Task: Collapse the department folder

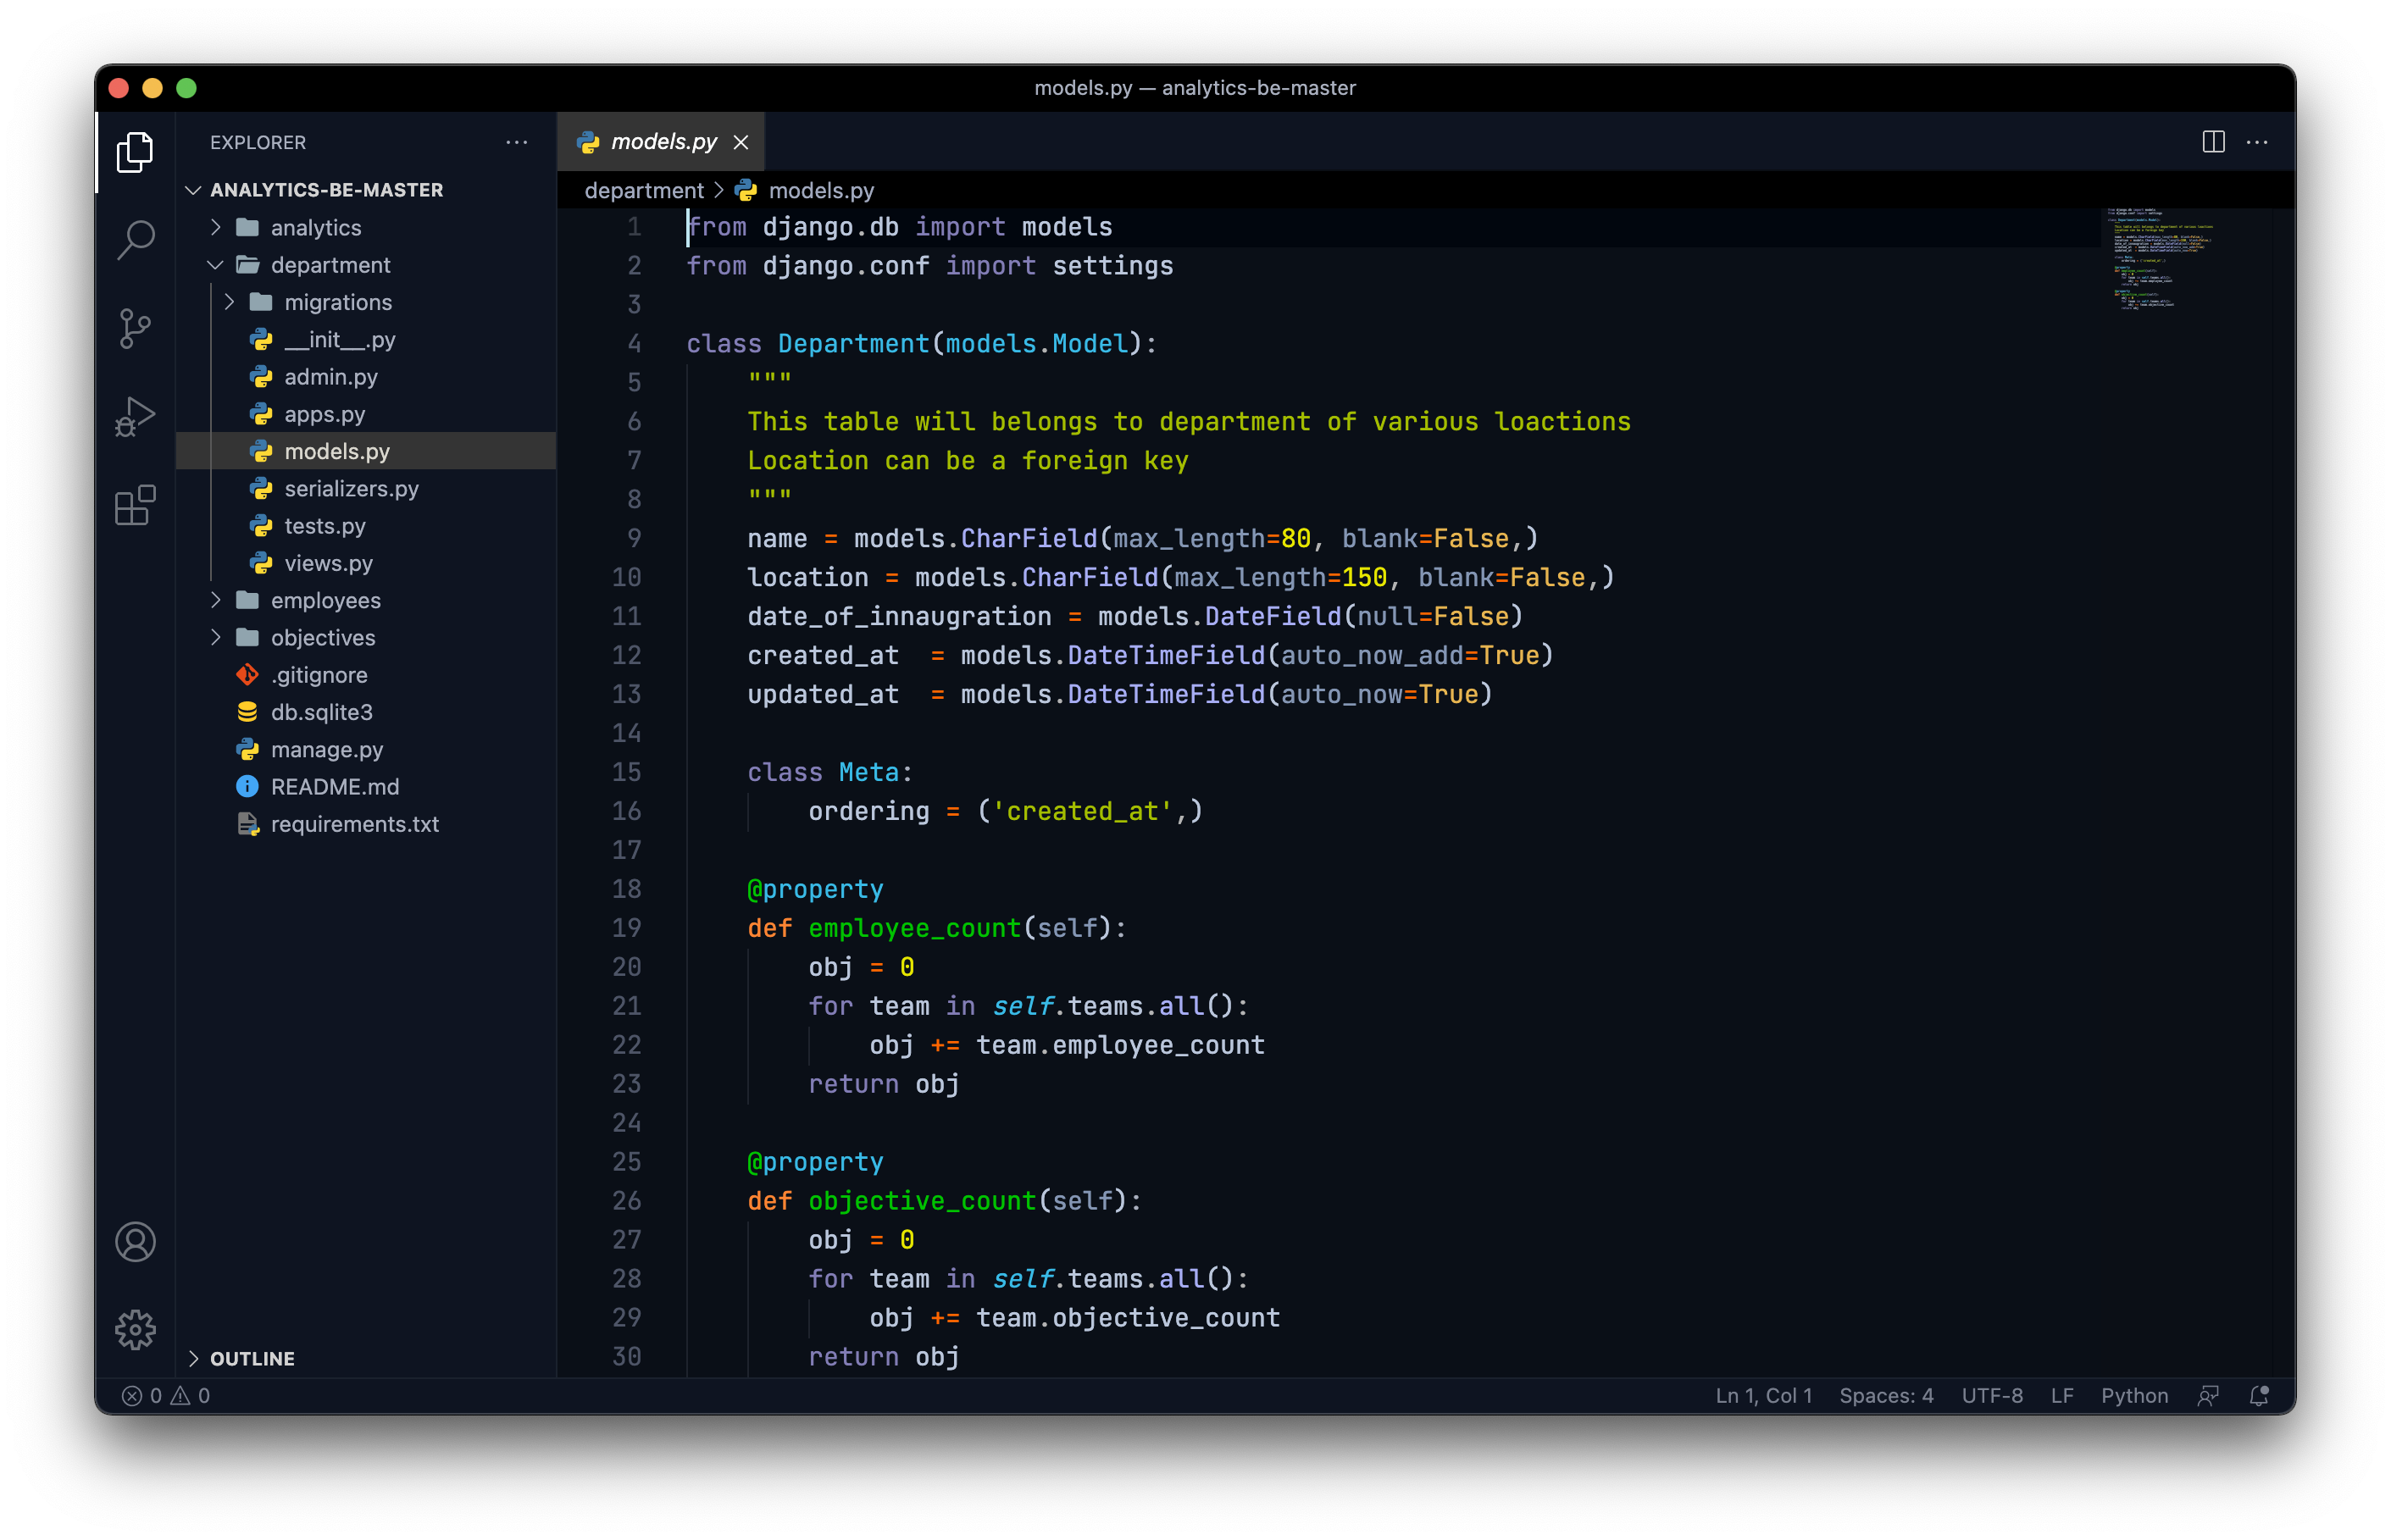Action: tap(329, 265)
